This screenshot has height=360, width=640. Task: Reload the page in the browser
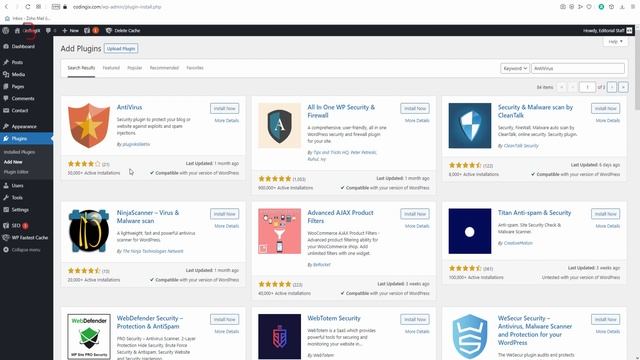27,7
